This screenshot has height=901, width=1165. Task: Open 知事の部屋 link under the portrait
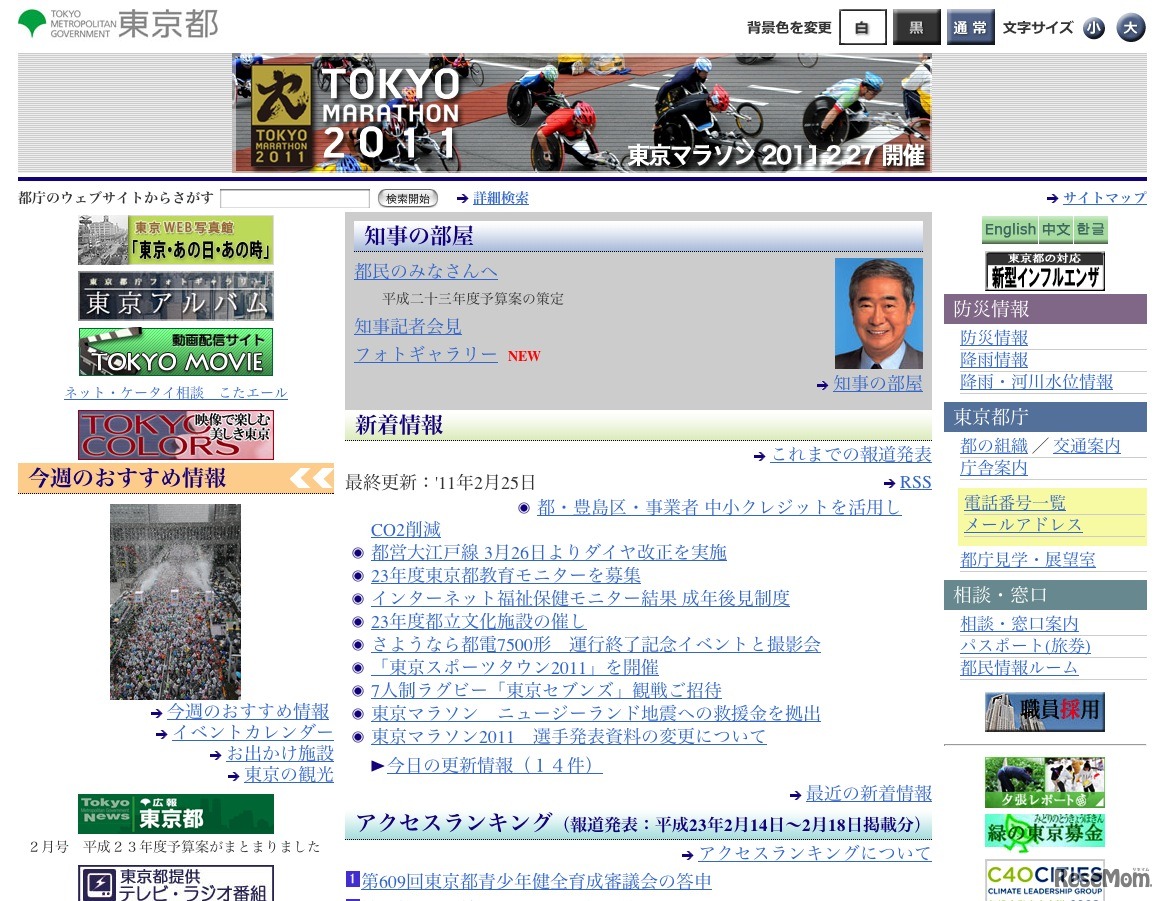click(877, 384)
